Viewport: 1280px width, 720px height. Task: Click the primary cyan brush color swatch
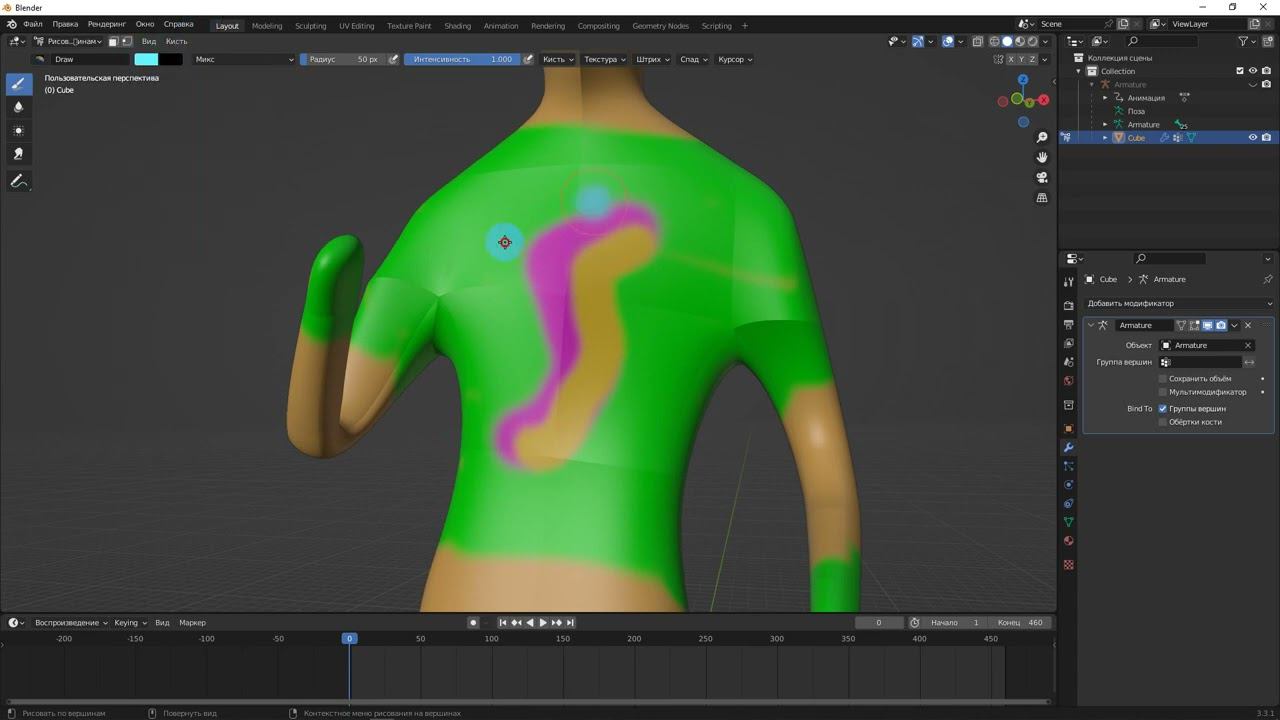[146, 59]
